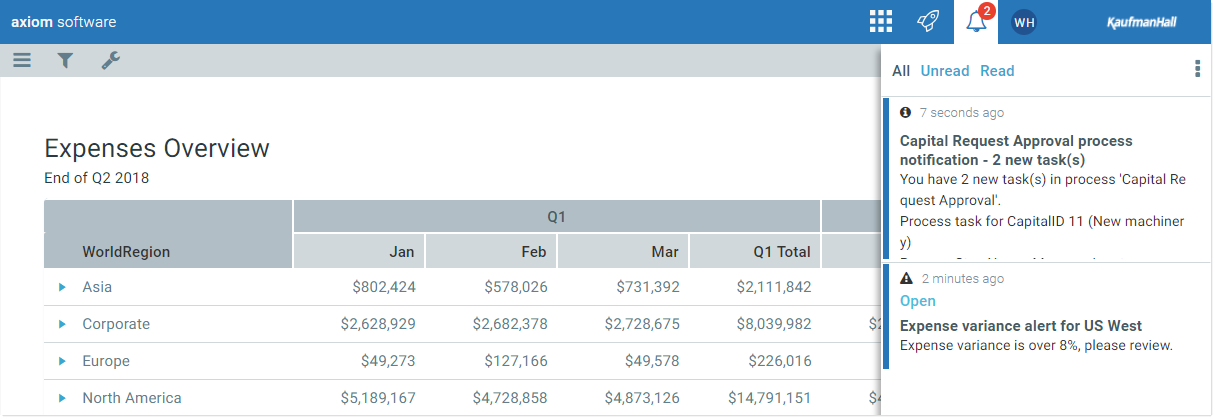Open the hamburger menu icon

coord(22,61)
